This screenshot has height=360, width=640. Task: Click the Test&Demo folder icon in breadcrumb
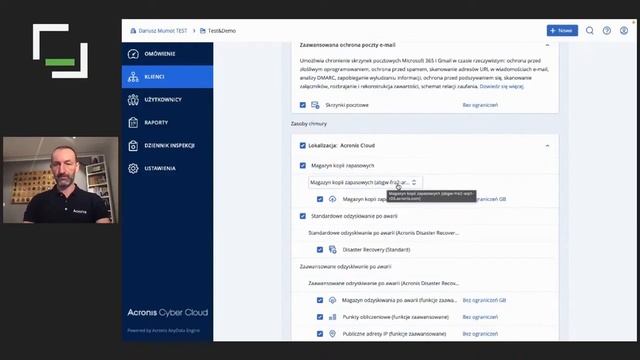[202, 31]
